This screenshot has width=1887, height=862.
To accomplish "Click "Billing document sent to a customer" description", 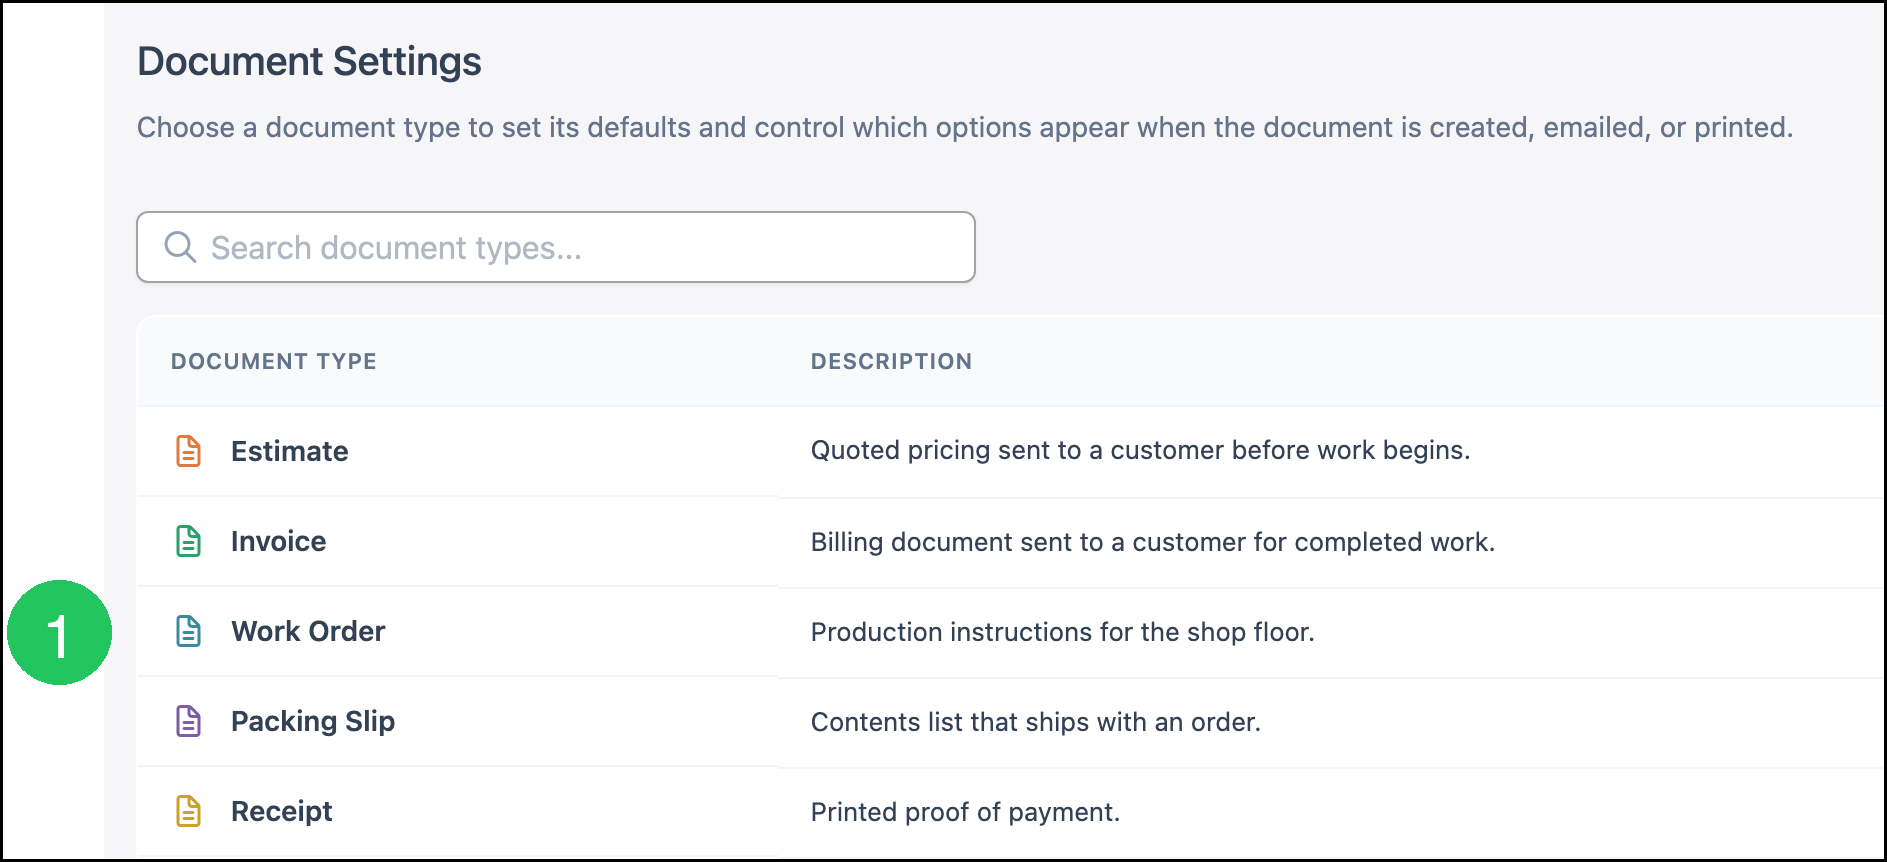I will pos(1153,542).
